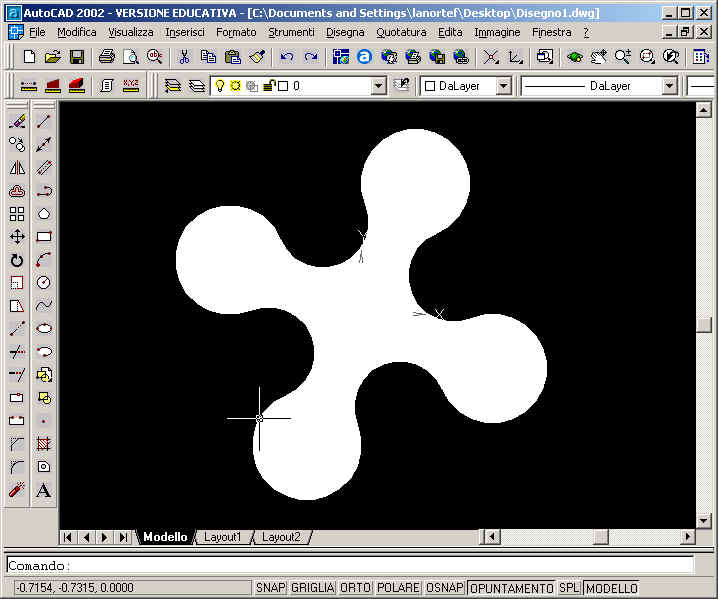Copy to clipboard icon
The image size is (718, 599).
click(208, 57)
